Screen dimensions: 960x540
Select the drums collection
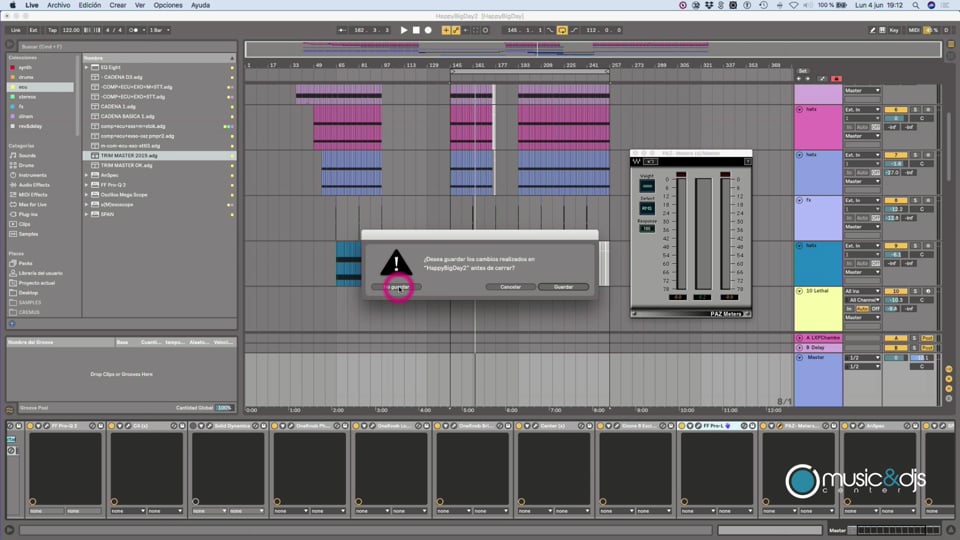tap(26, 77)
